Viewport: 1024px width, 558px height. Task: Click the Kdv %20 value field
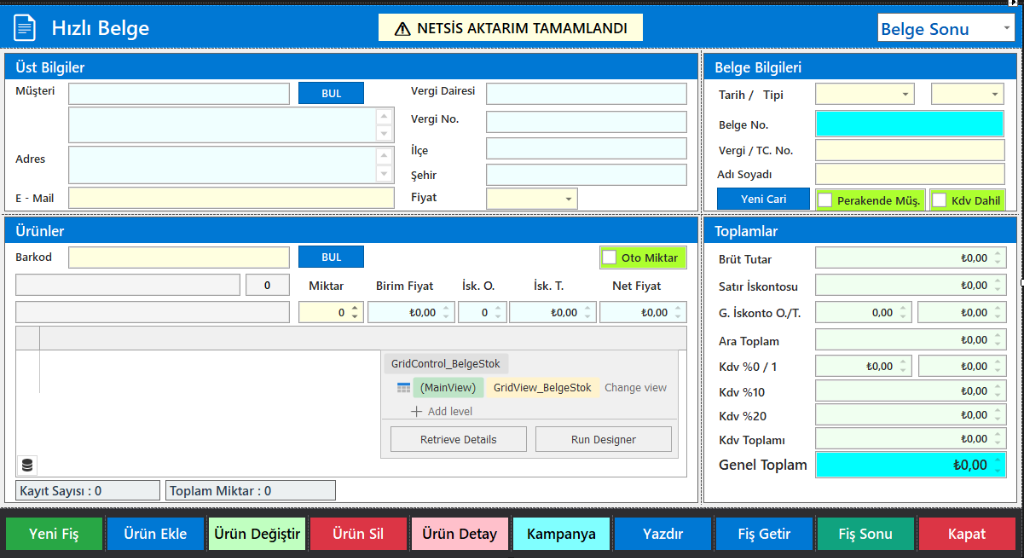[x=910, y=415]
